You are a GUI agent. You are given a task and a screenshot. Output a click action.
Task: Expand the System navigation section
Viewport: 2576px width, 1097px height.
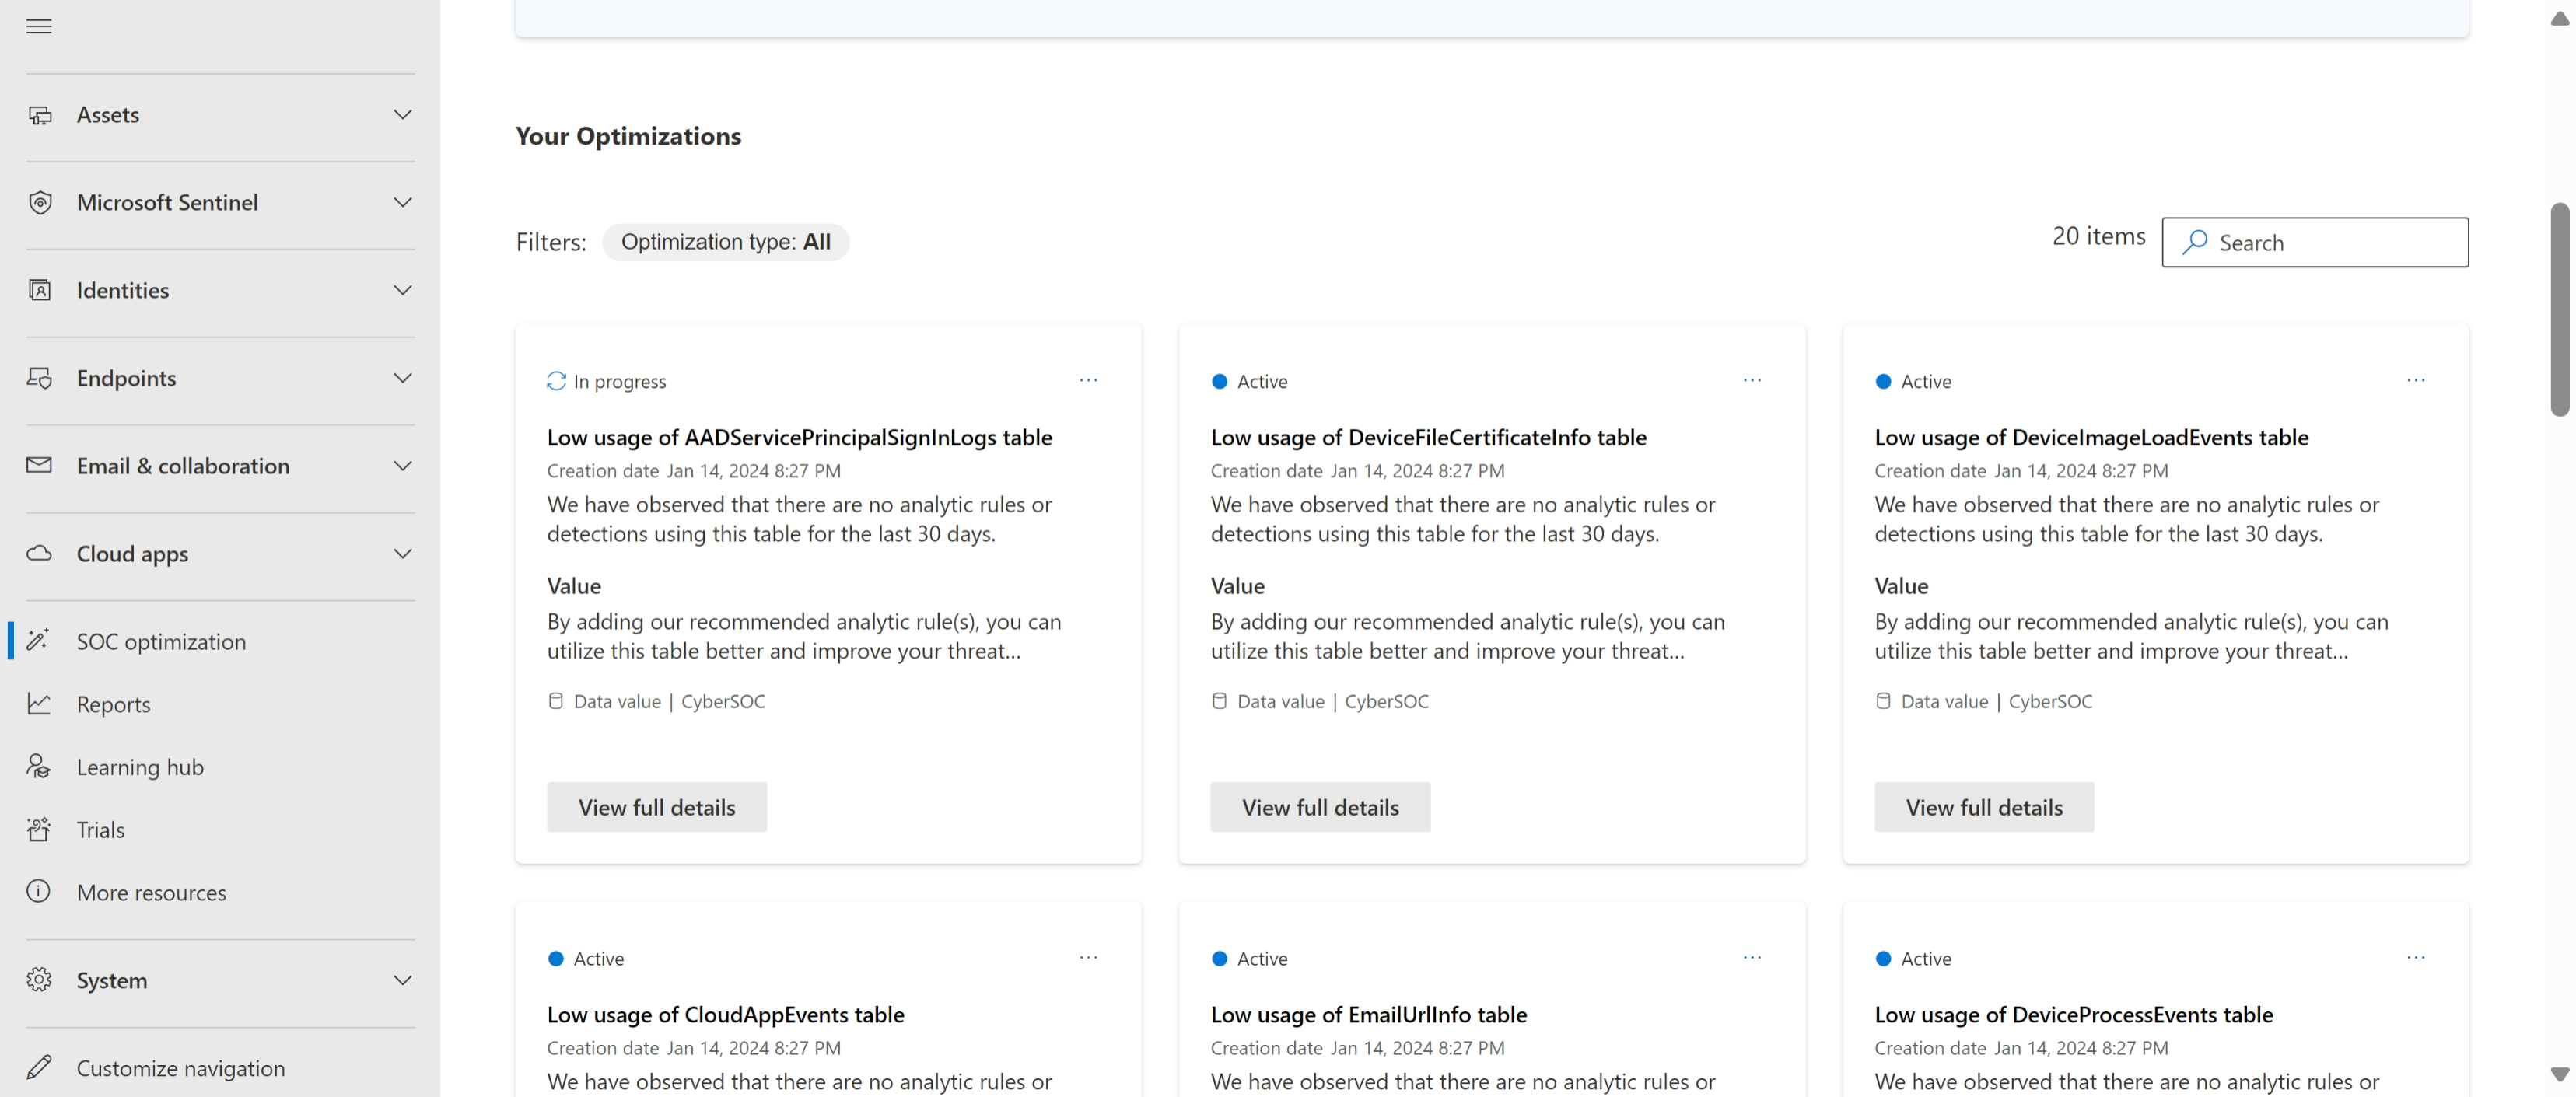click(x=402, y=980)
